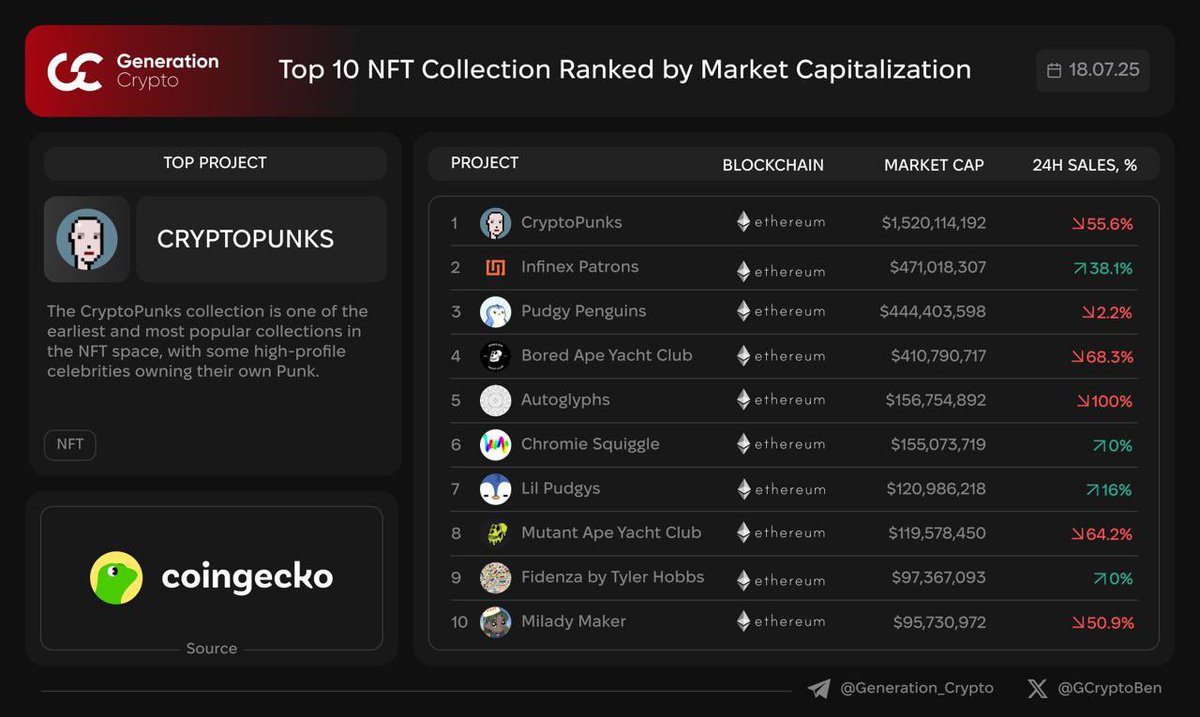The width and height of the screenshot is (1200, 717).
Task: Click the $156,754,892 market cap value
Action: tap(935, 400)
